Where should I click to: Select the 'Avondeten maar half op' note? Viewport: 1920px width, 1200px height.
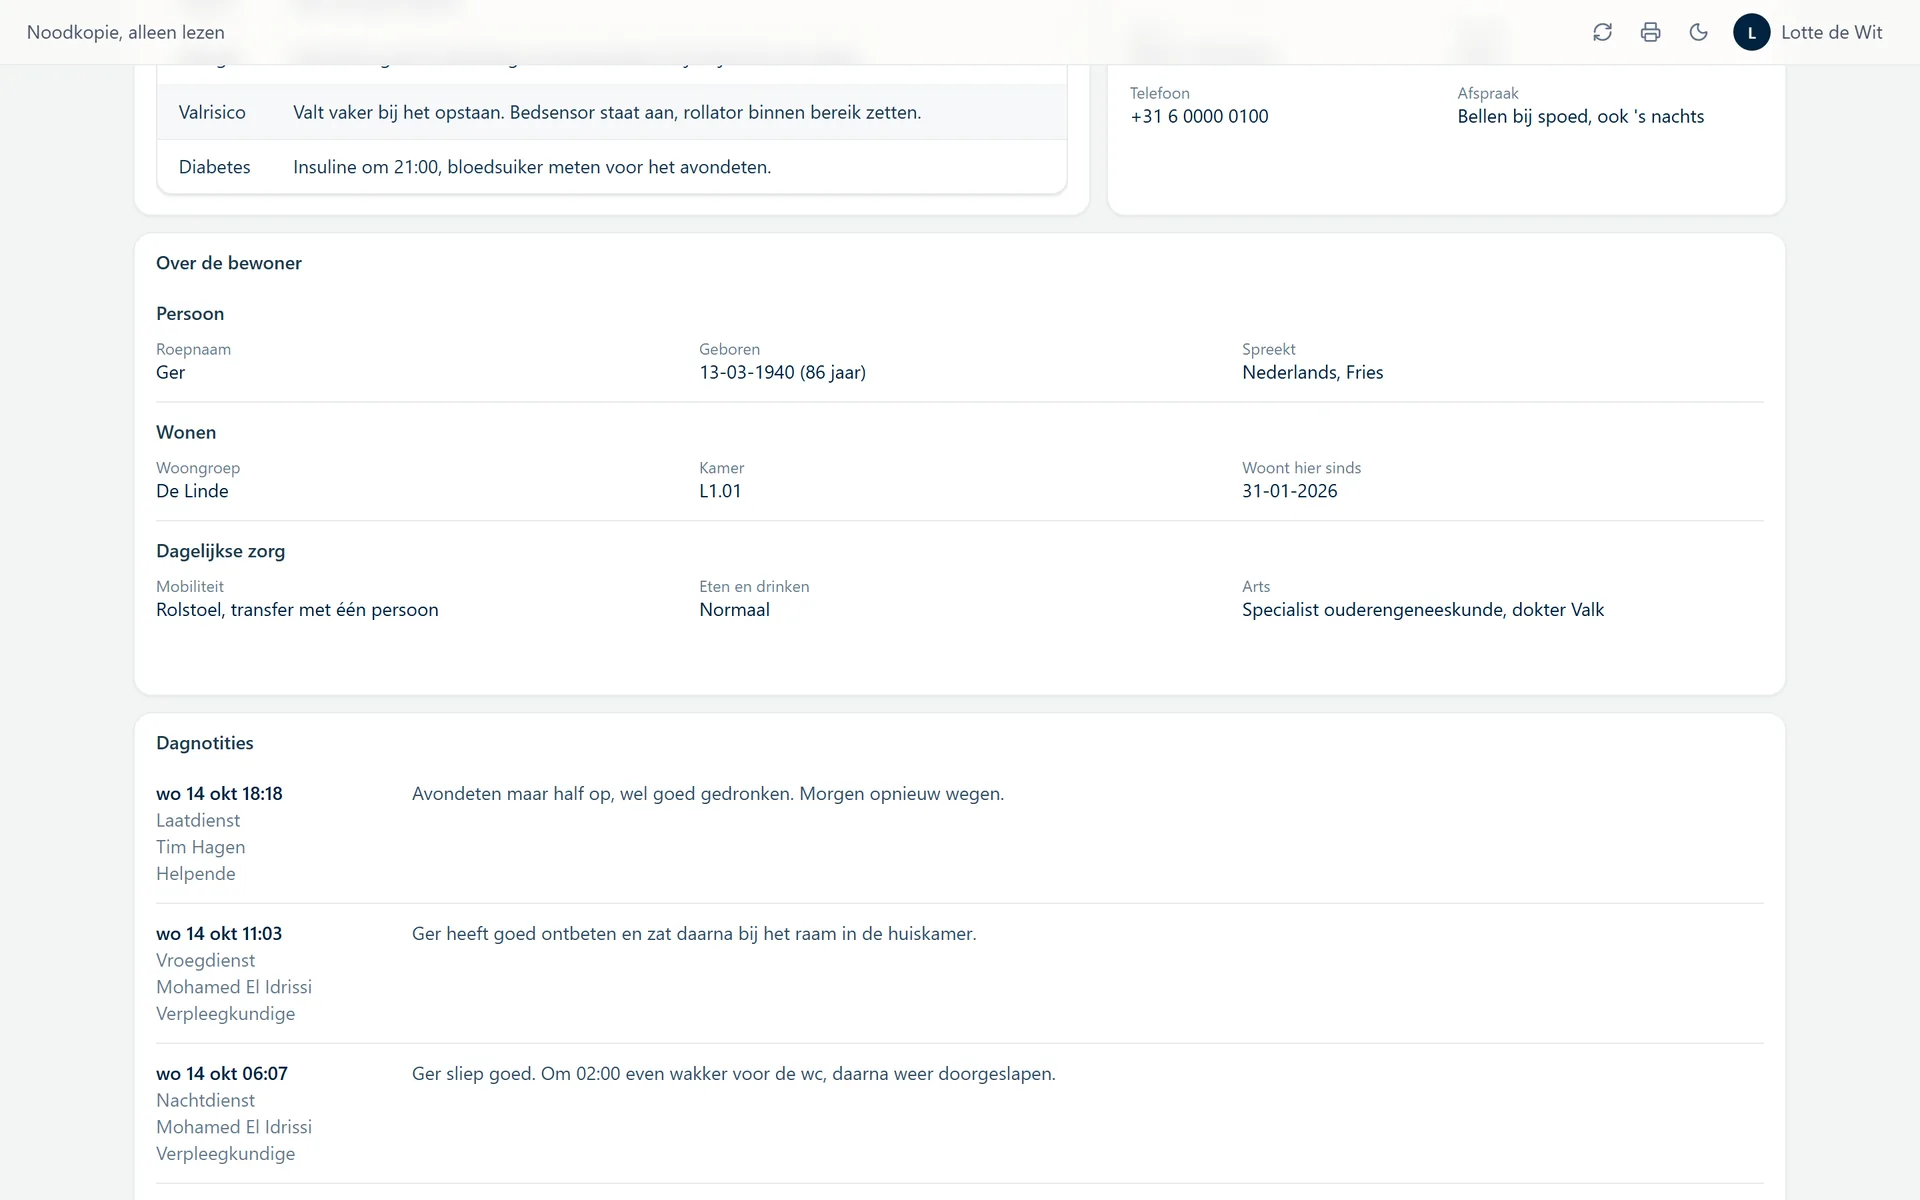pos(708,794)
